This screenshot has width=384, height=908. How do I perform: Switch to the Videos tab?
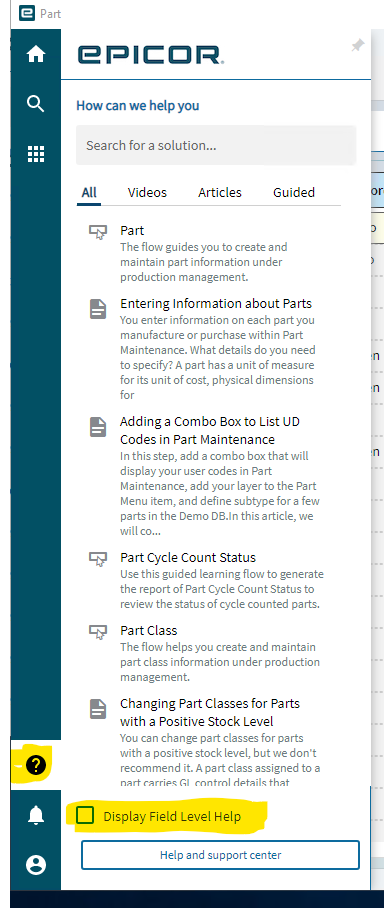147,193
